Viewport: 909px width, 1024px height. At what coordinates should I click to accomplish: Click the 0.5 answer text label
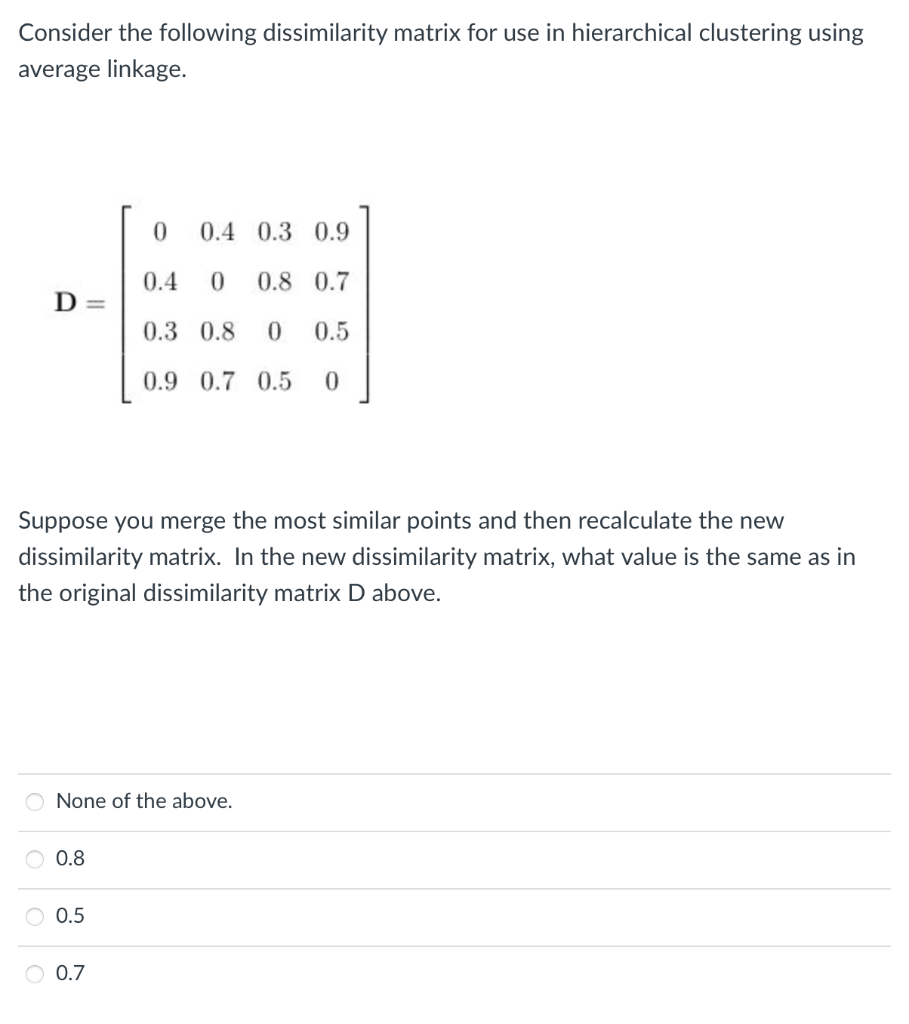pos(68,915)
